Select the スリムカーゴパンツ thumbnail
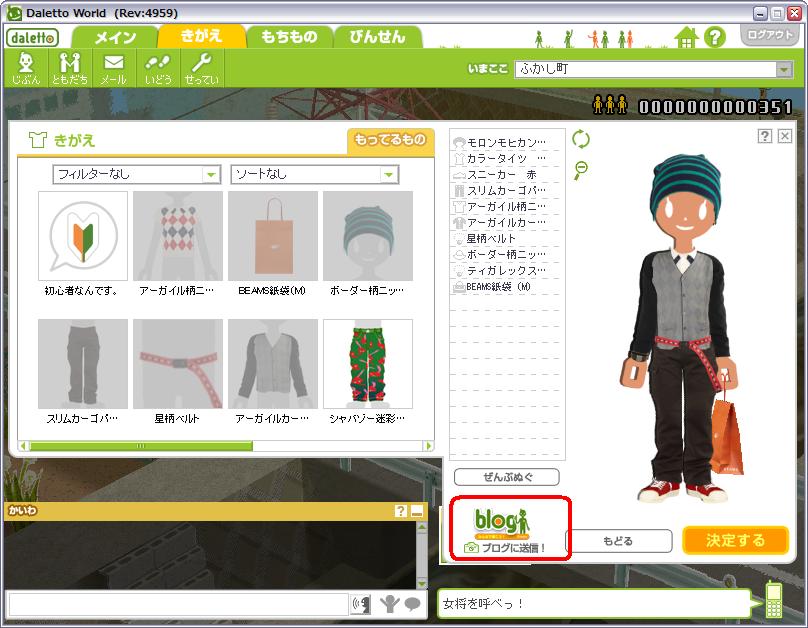808x628 pixels. (82, 364)
